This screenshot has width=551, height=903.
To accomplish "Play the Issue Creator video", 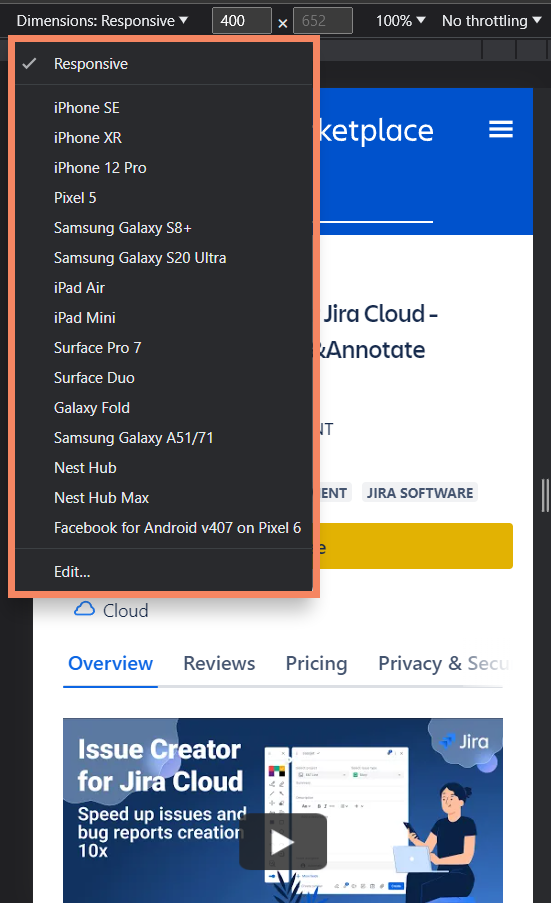I will [283, 842].
